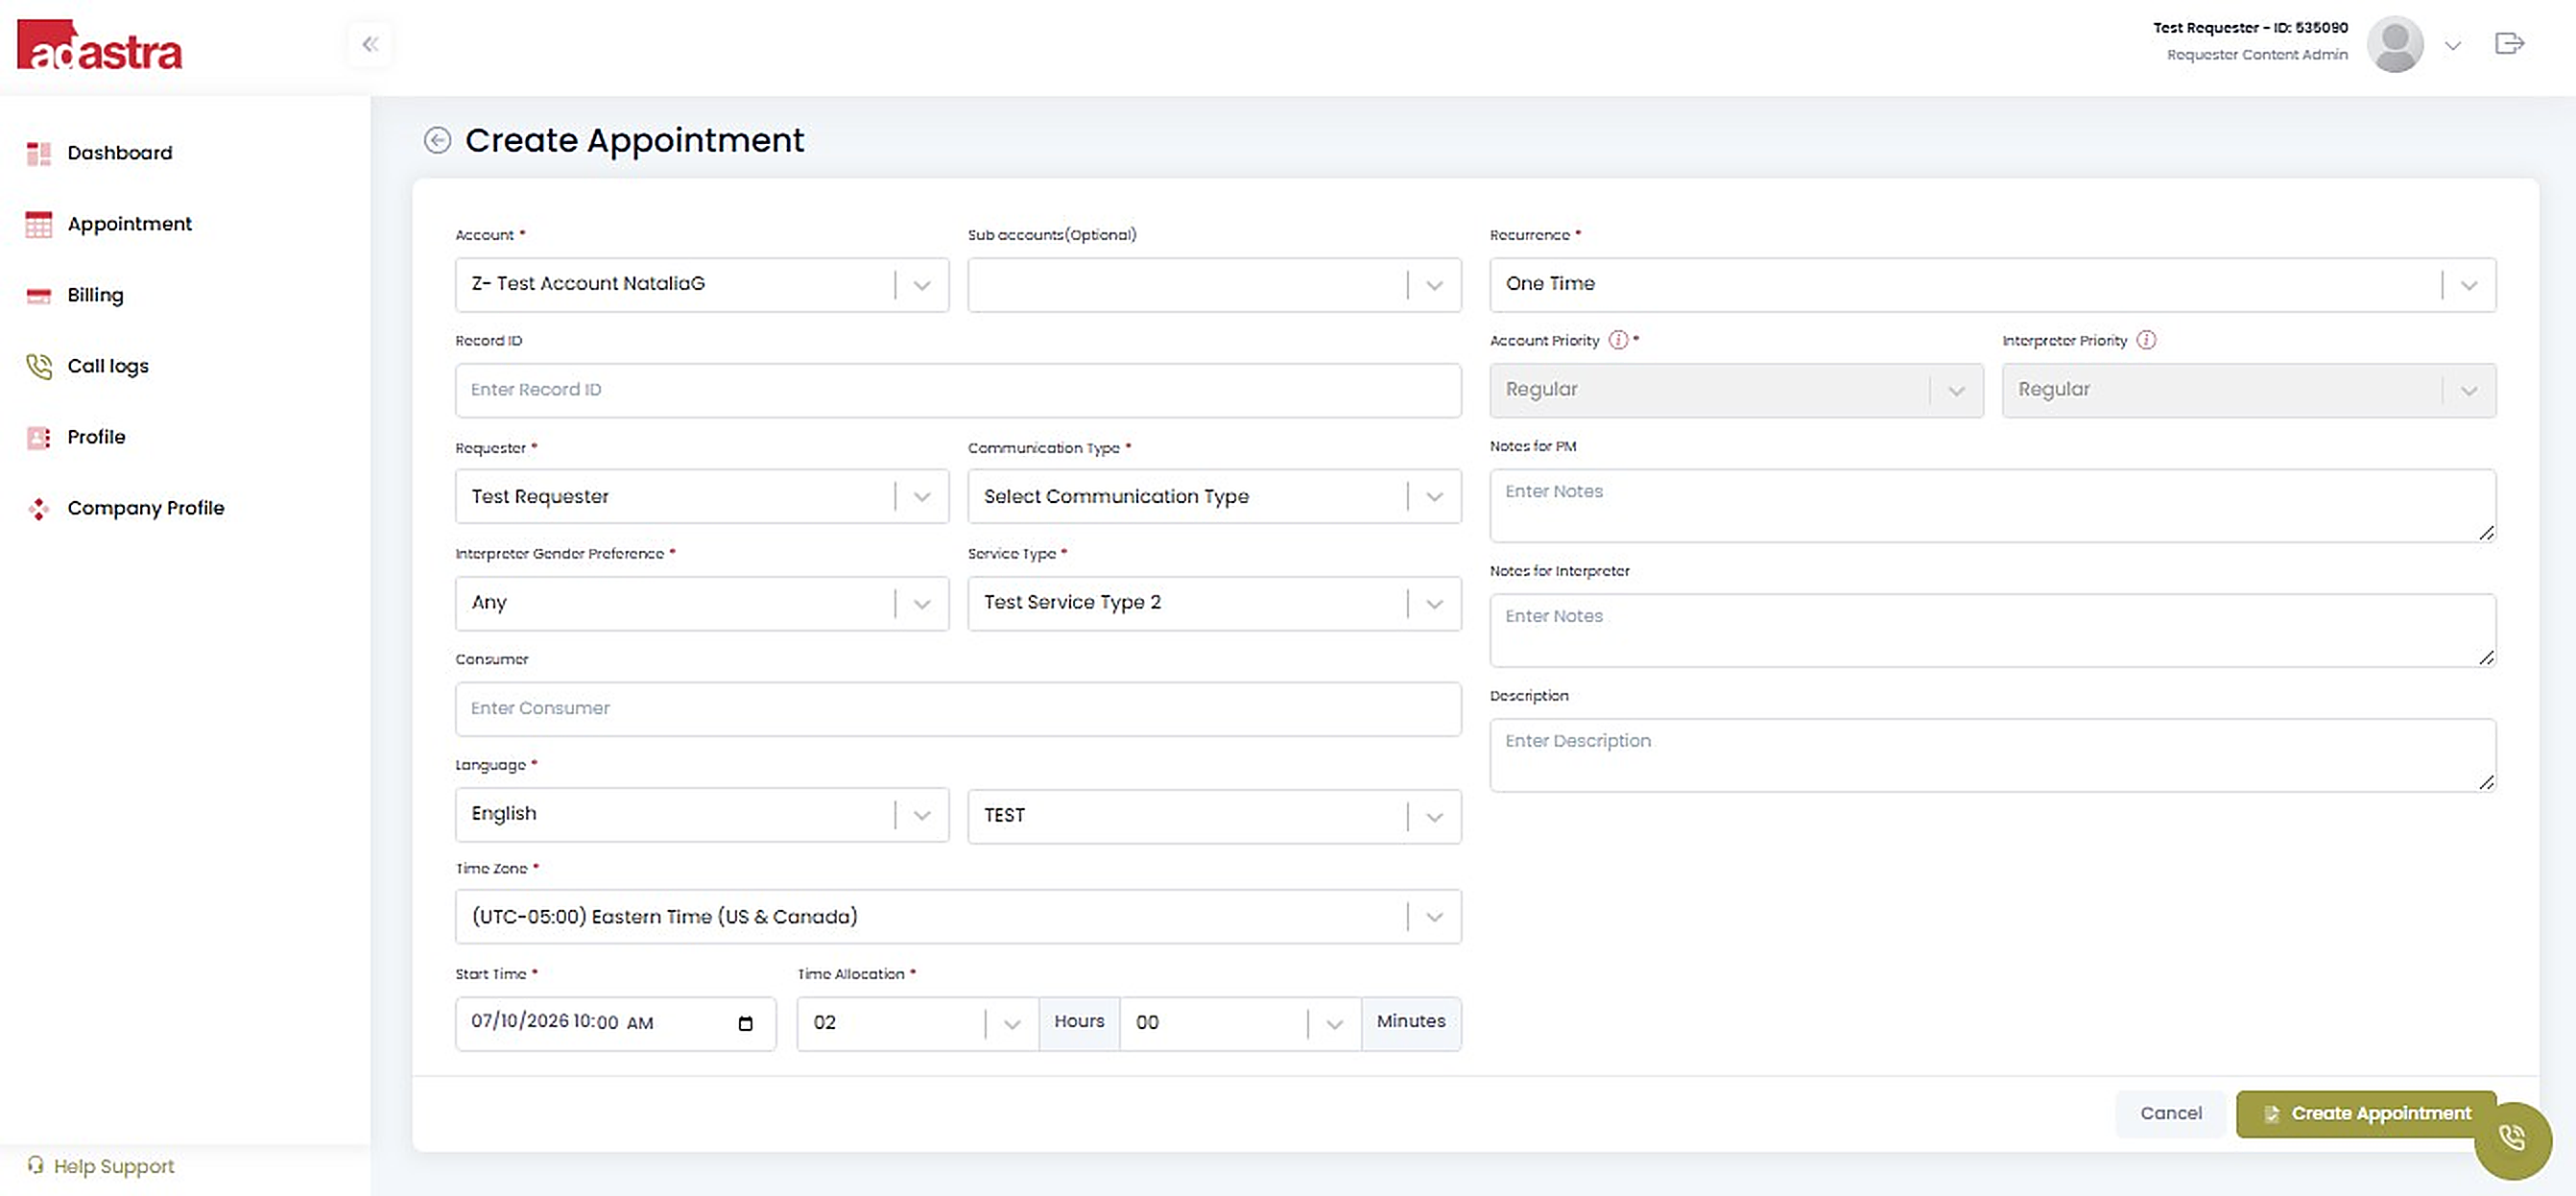
Task: Open the Requester dropdown
Action: pyautogui.click(x=701, y=496)
